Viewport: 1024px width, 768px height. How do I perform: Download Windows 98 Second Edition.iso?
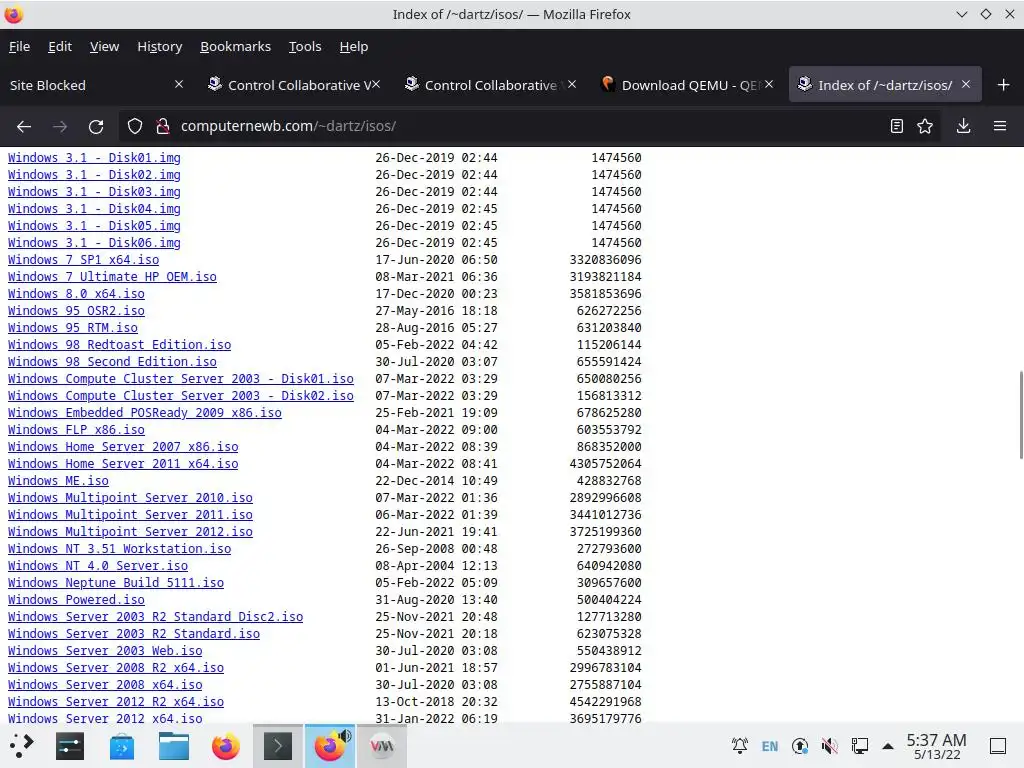(x=112, y=361)
